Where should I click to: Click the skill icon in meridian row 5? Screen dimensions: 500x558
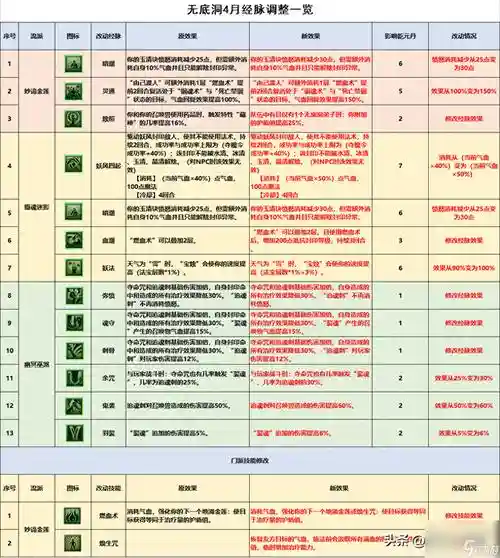coord(73,212)
